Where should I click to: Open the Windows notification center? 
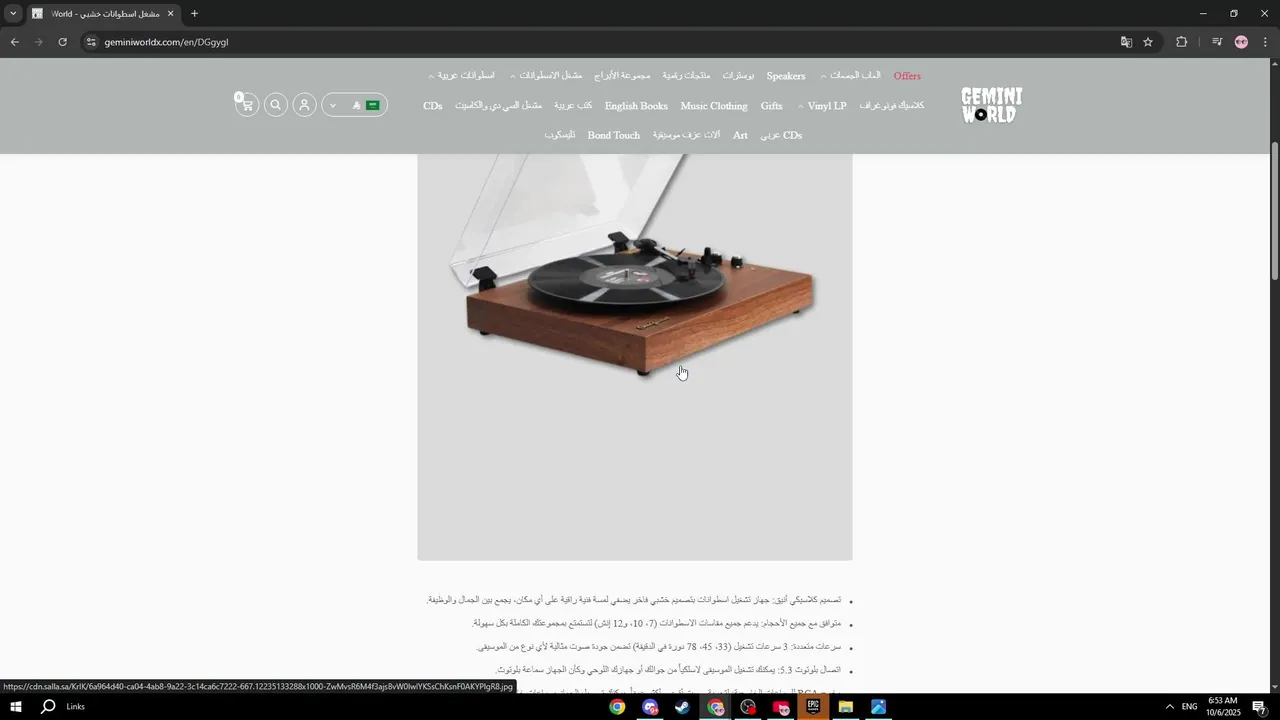1259,707
